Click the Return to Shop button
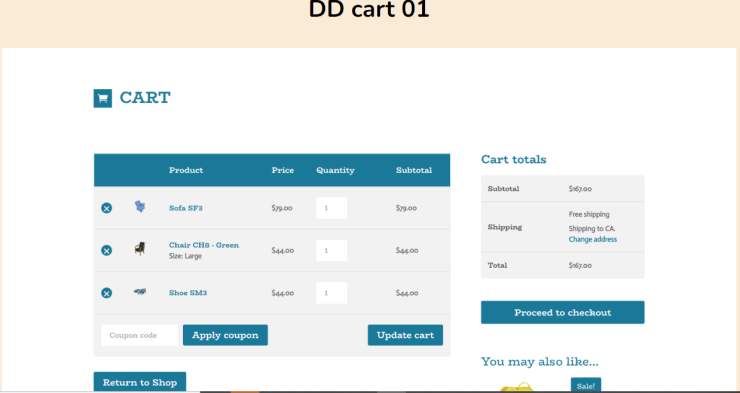 pos(140,382)
